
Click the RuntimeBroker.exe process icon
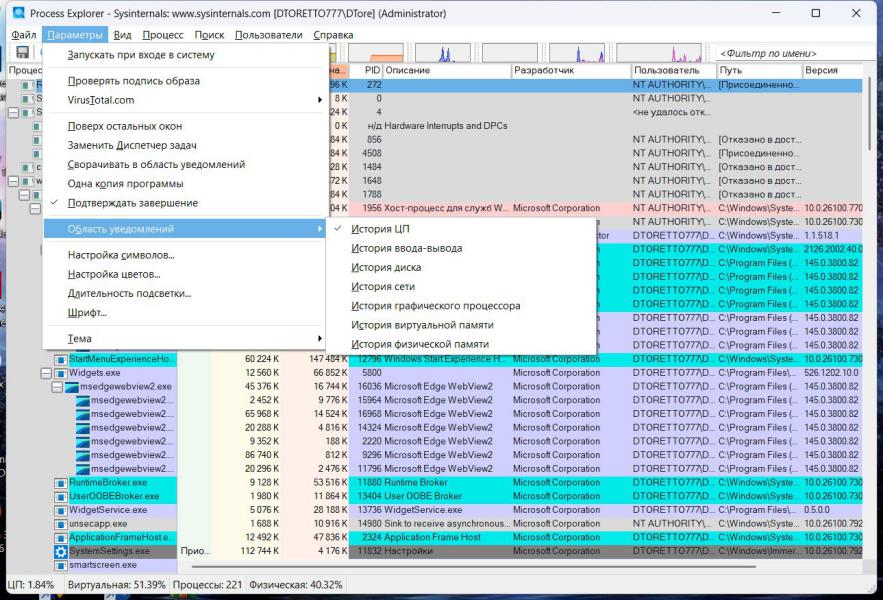tap(61, 482)
